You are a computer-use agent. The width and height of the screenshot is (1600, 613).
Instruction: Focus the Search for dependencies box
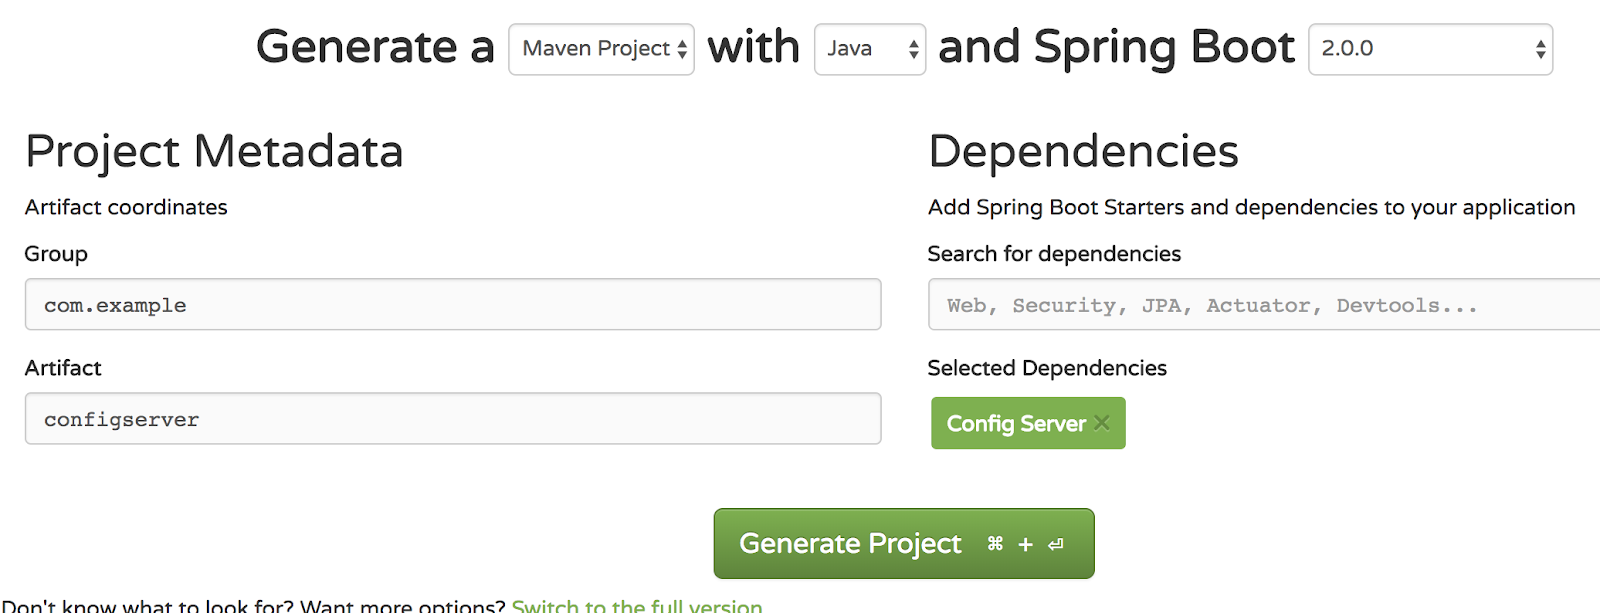[1262, 305]
